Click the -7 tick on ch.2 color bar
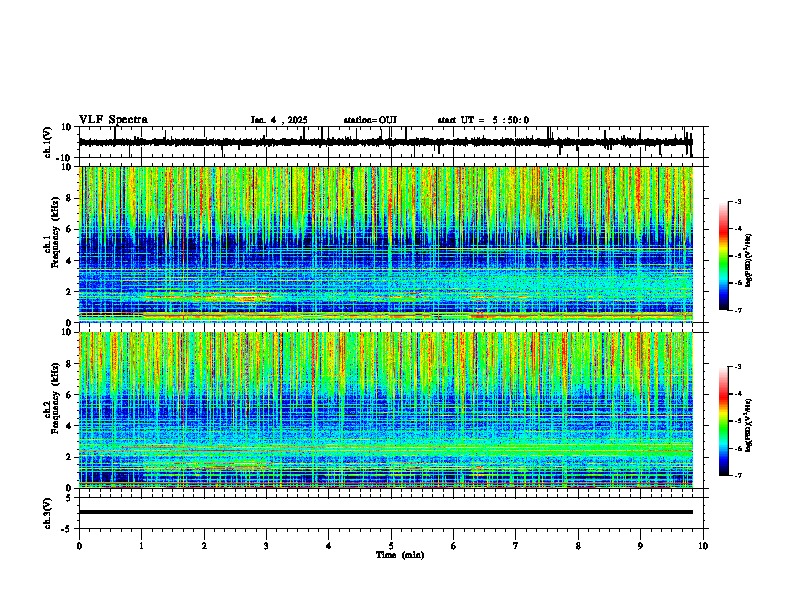The width and height of the screenshot is (792, 612). [x=737, y=476]
